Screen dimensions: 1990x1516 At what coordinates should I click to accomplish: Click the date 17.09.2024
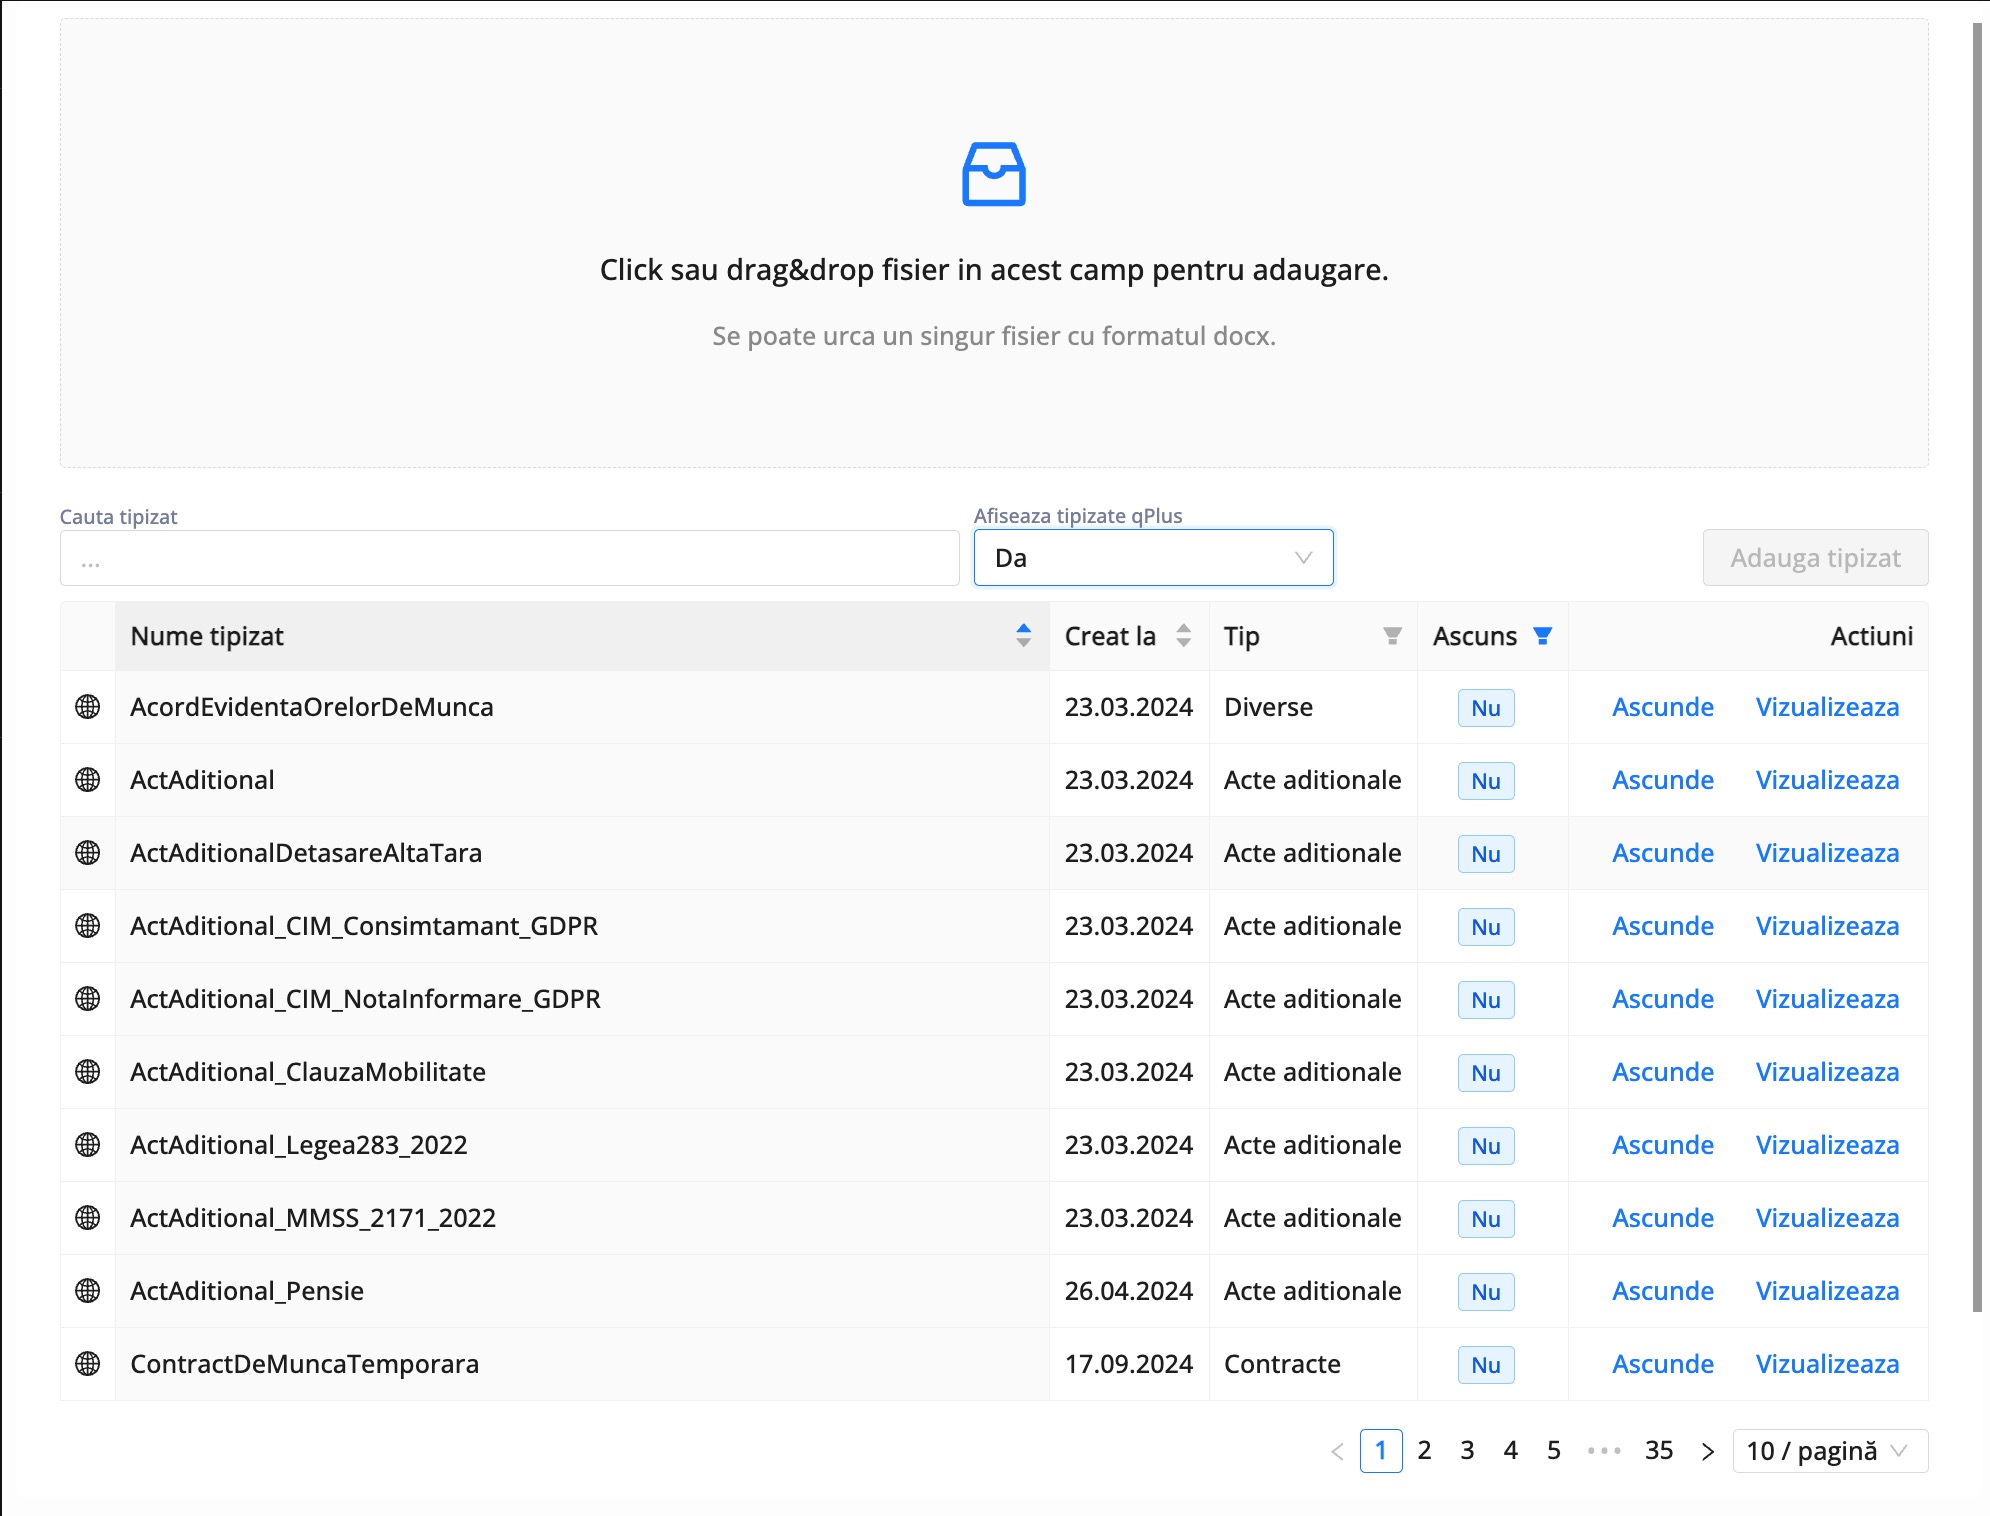(1128, 1364)
